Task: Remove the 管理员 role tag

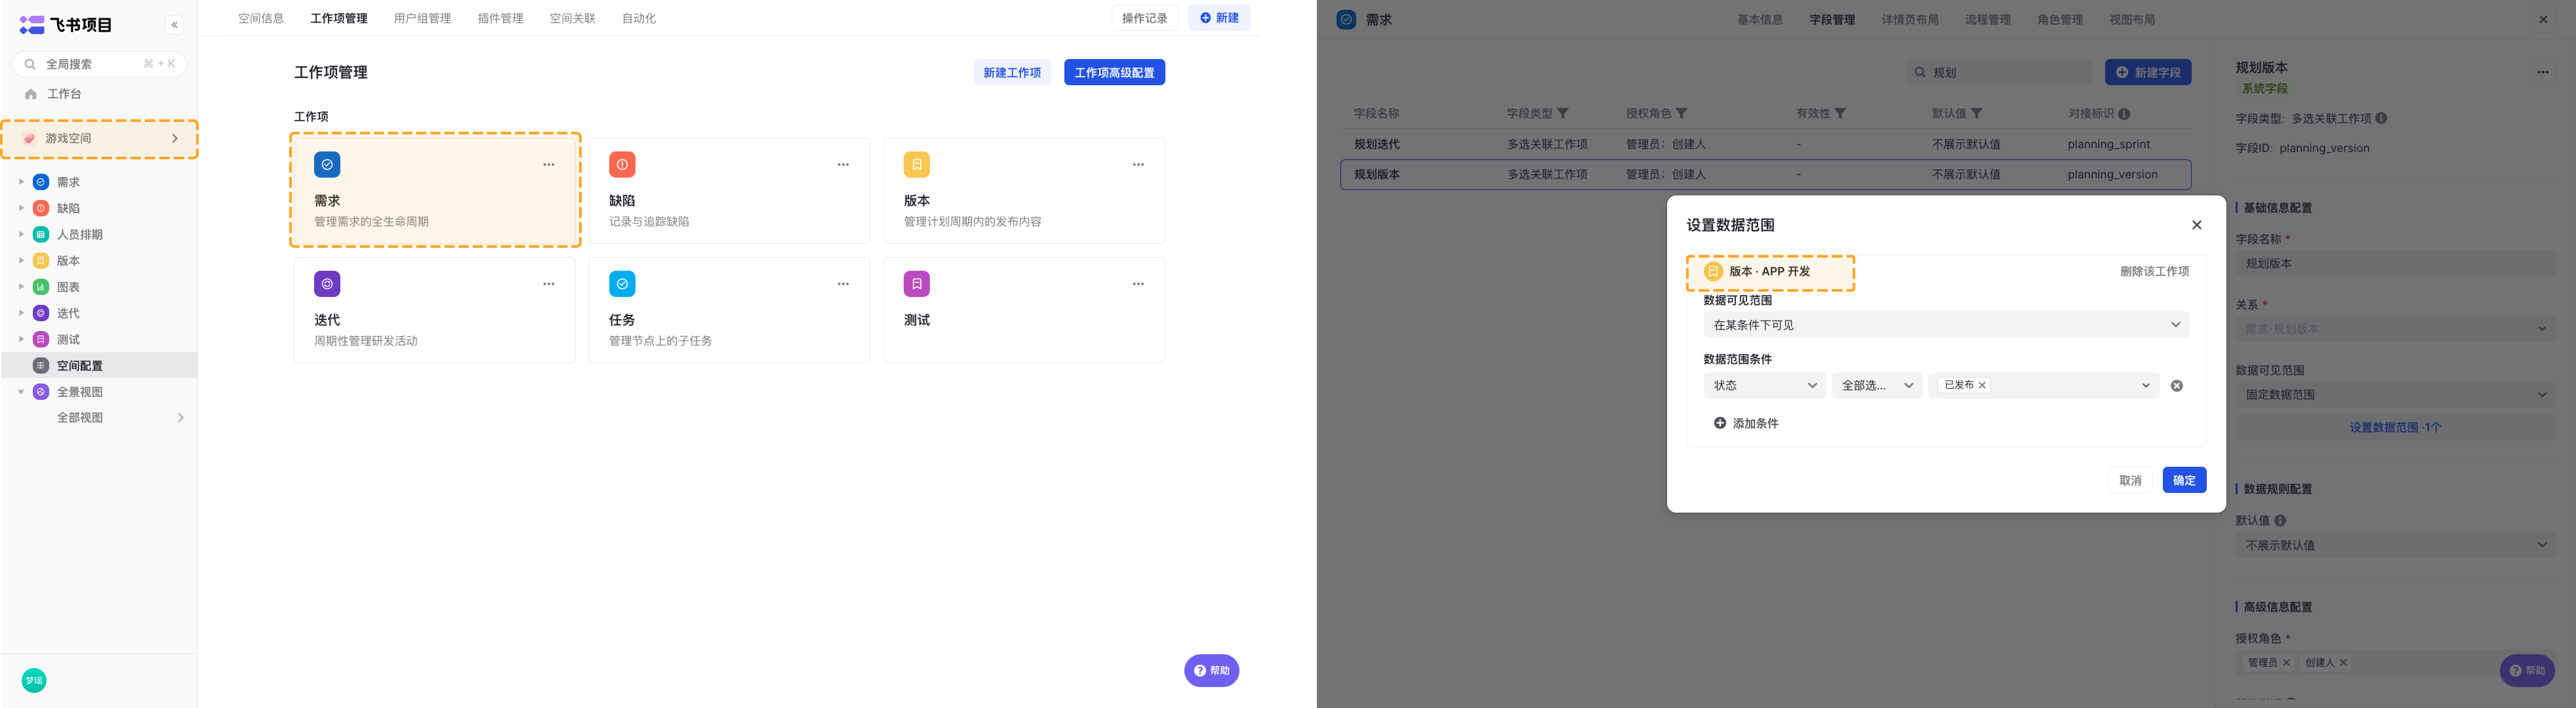Action: coord(2286,663)
